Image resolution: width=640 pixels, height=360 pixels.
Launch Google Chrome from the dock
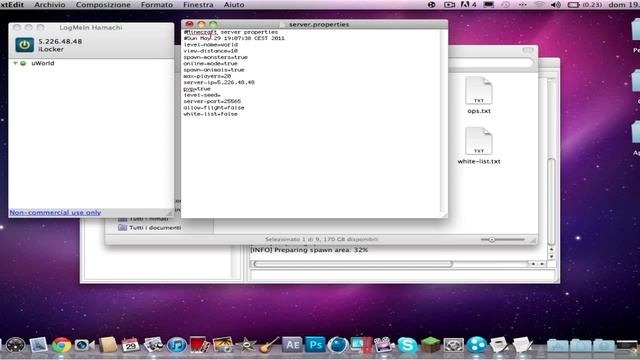click(x=61, y=345)
